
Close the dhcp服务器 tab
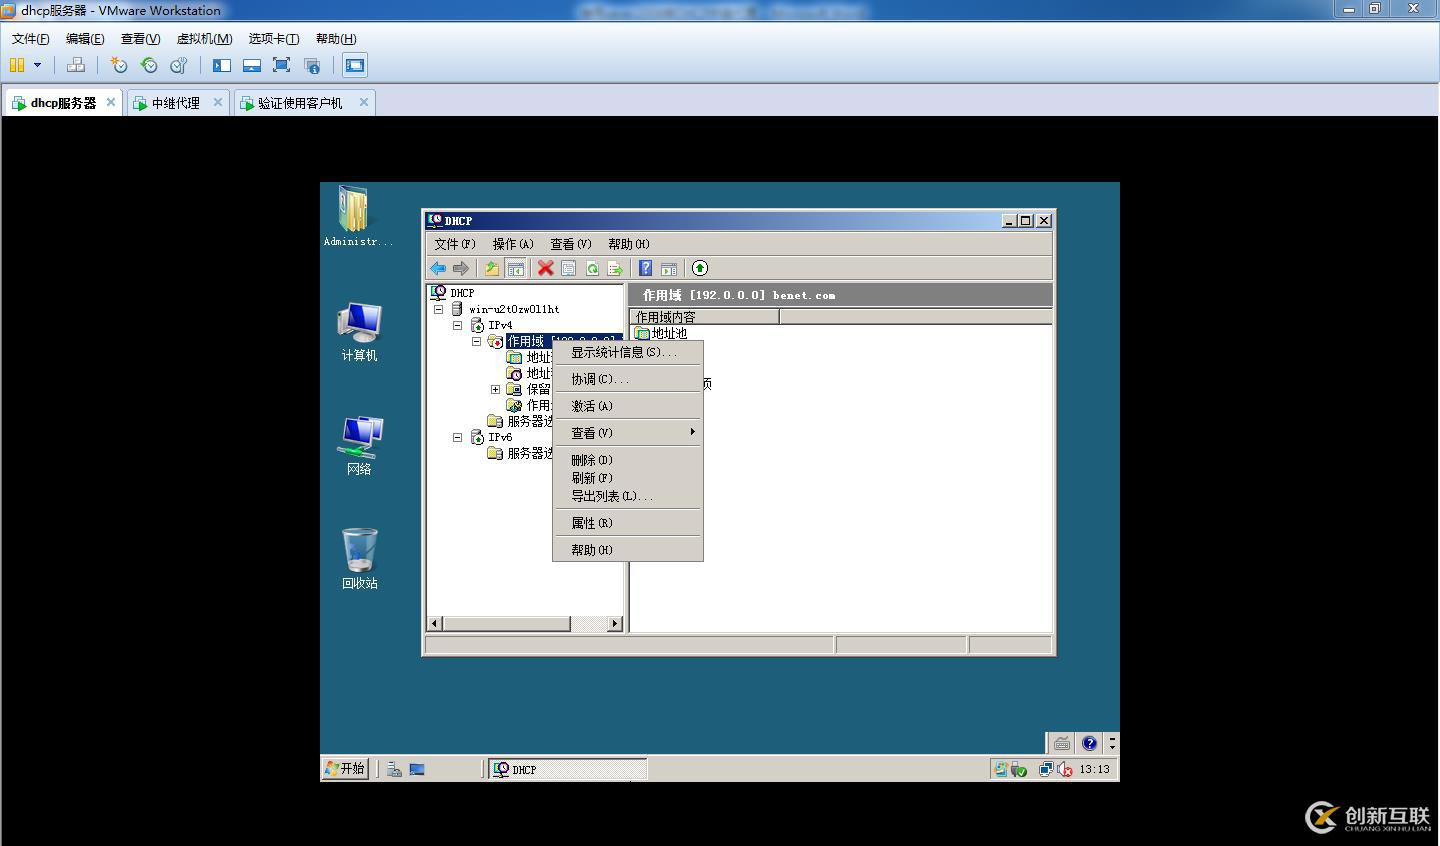(111, 102)
